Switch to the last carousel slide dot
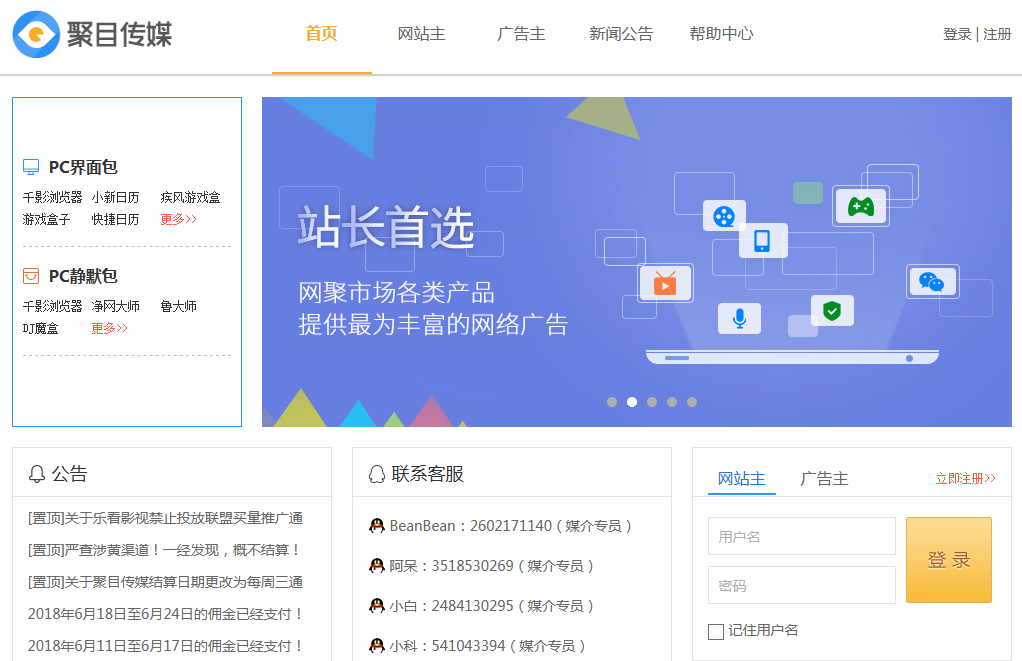 (692, 402)
